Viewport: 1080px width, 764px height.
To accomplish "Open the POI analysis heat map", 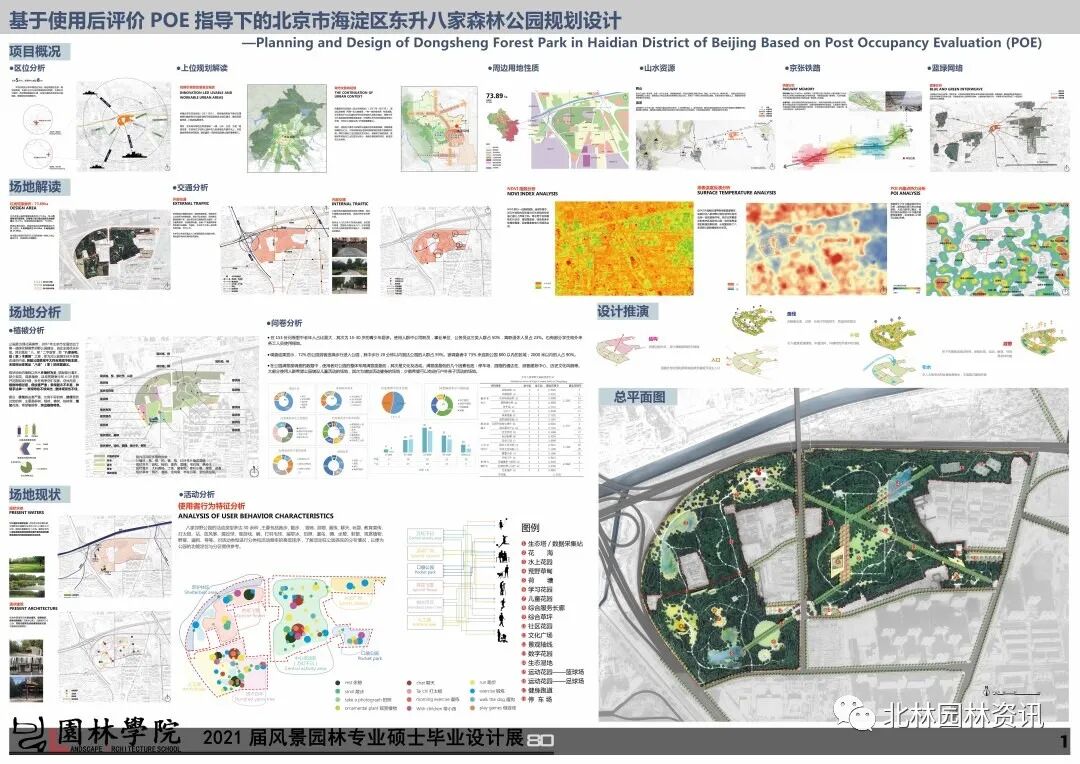I will coord(997,249).
